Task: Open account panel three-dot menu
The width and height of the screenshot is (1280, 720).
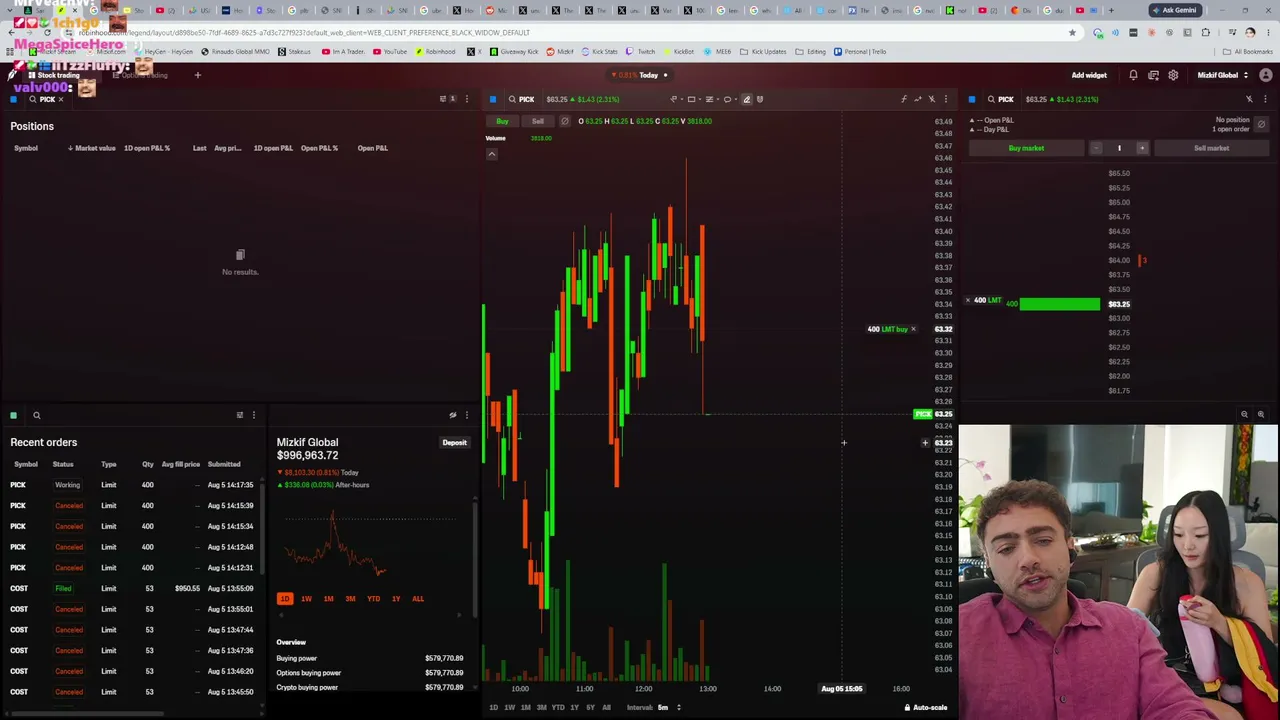Action: click(466, 415)
